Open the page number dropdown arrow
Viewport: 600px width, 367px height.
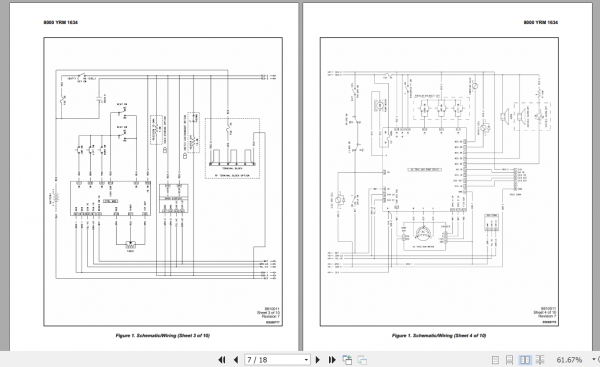click(306, 360)
